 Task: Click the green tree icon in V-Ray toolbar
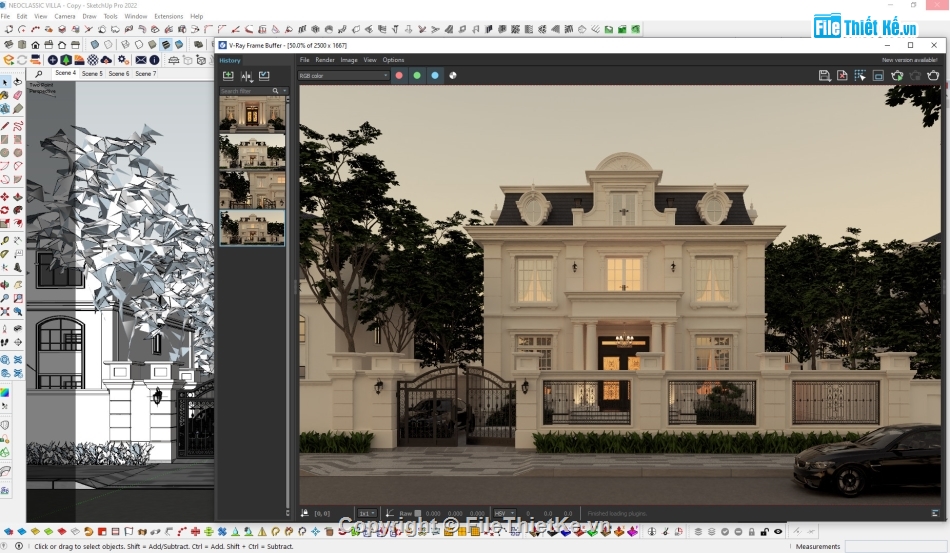(x=66, y=60)
